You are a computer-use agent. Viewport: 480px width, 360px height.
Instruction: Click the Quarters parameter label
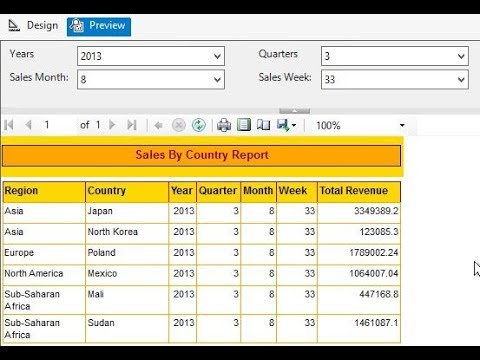coord(278,54)
